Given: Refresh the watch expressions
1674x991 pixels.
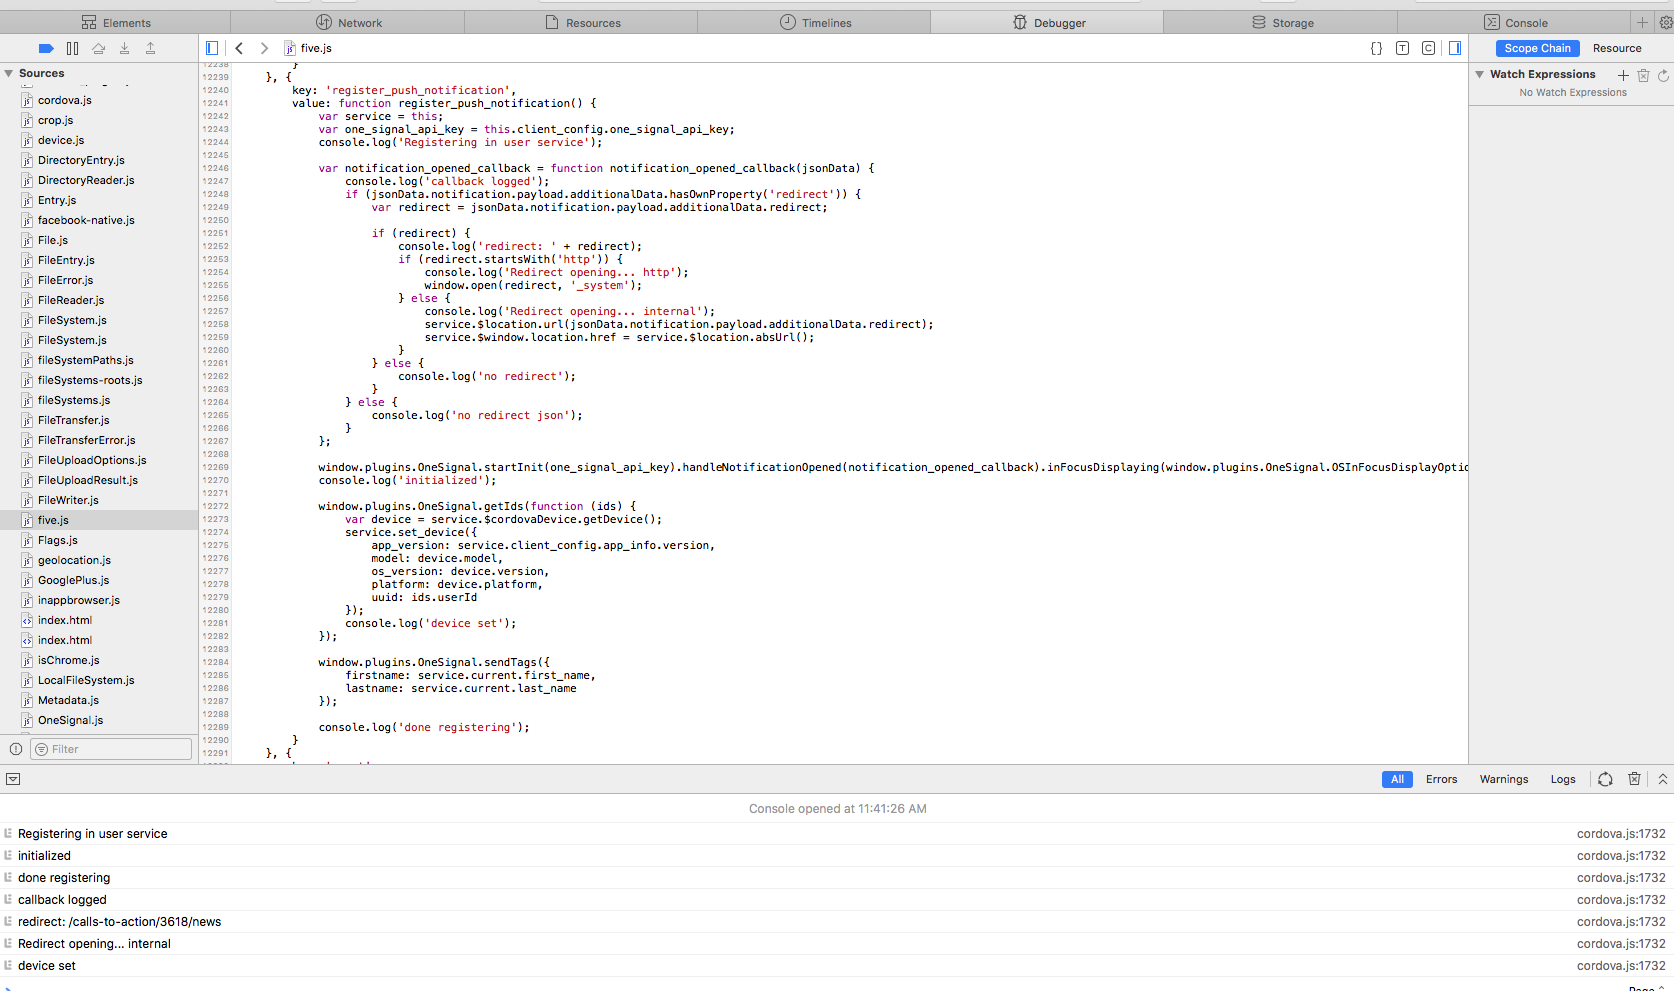Looking at the screenshot, I should [x=1663, y=75].
